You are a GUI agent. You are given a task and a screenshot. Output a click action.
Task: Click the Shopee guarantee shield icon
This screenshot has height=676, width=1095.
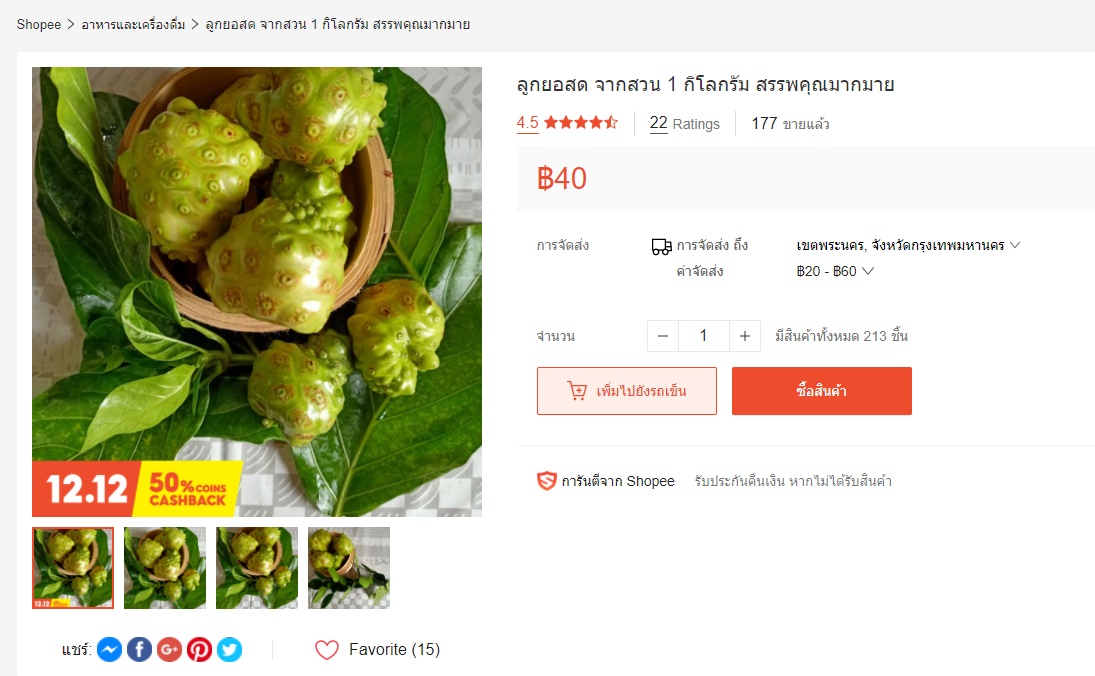point(546,480)
